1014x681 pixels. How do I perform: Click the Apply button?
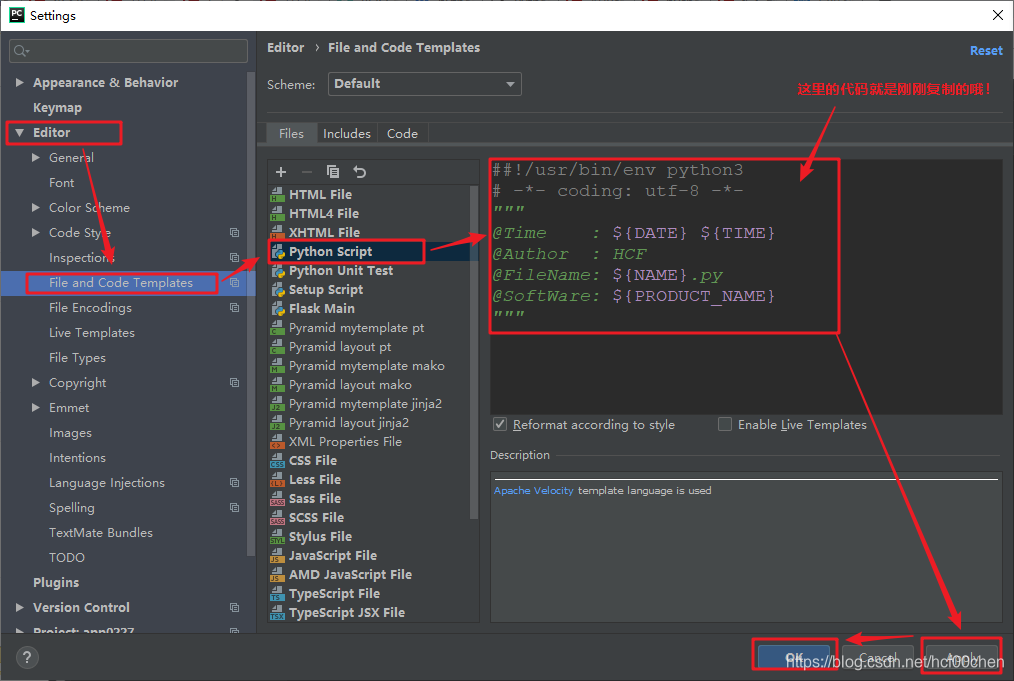coord(962,658)
